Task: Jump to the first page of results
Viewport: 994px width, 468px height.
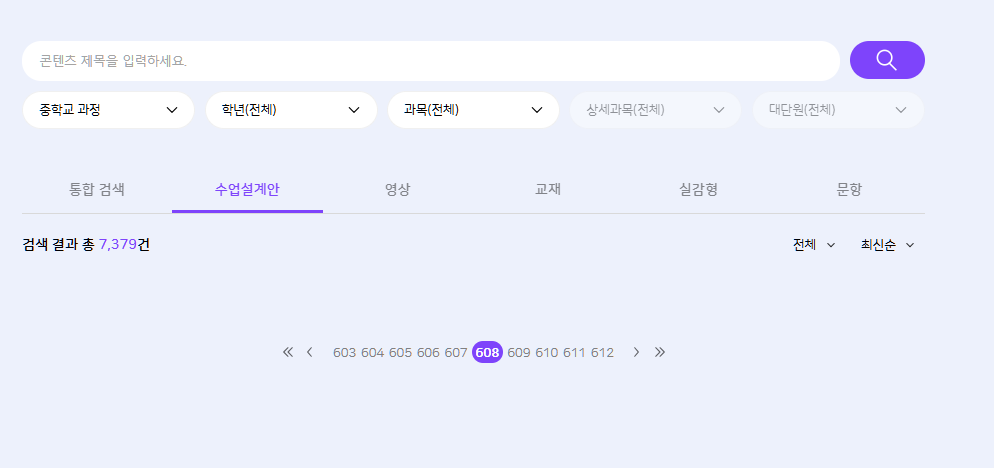Action: tap(288, 352)
